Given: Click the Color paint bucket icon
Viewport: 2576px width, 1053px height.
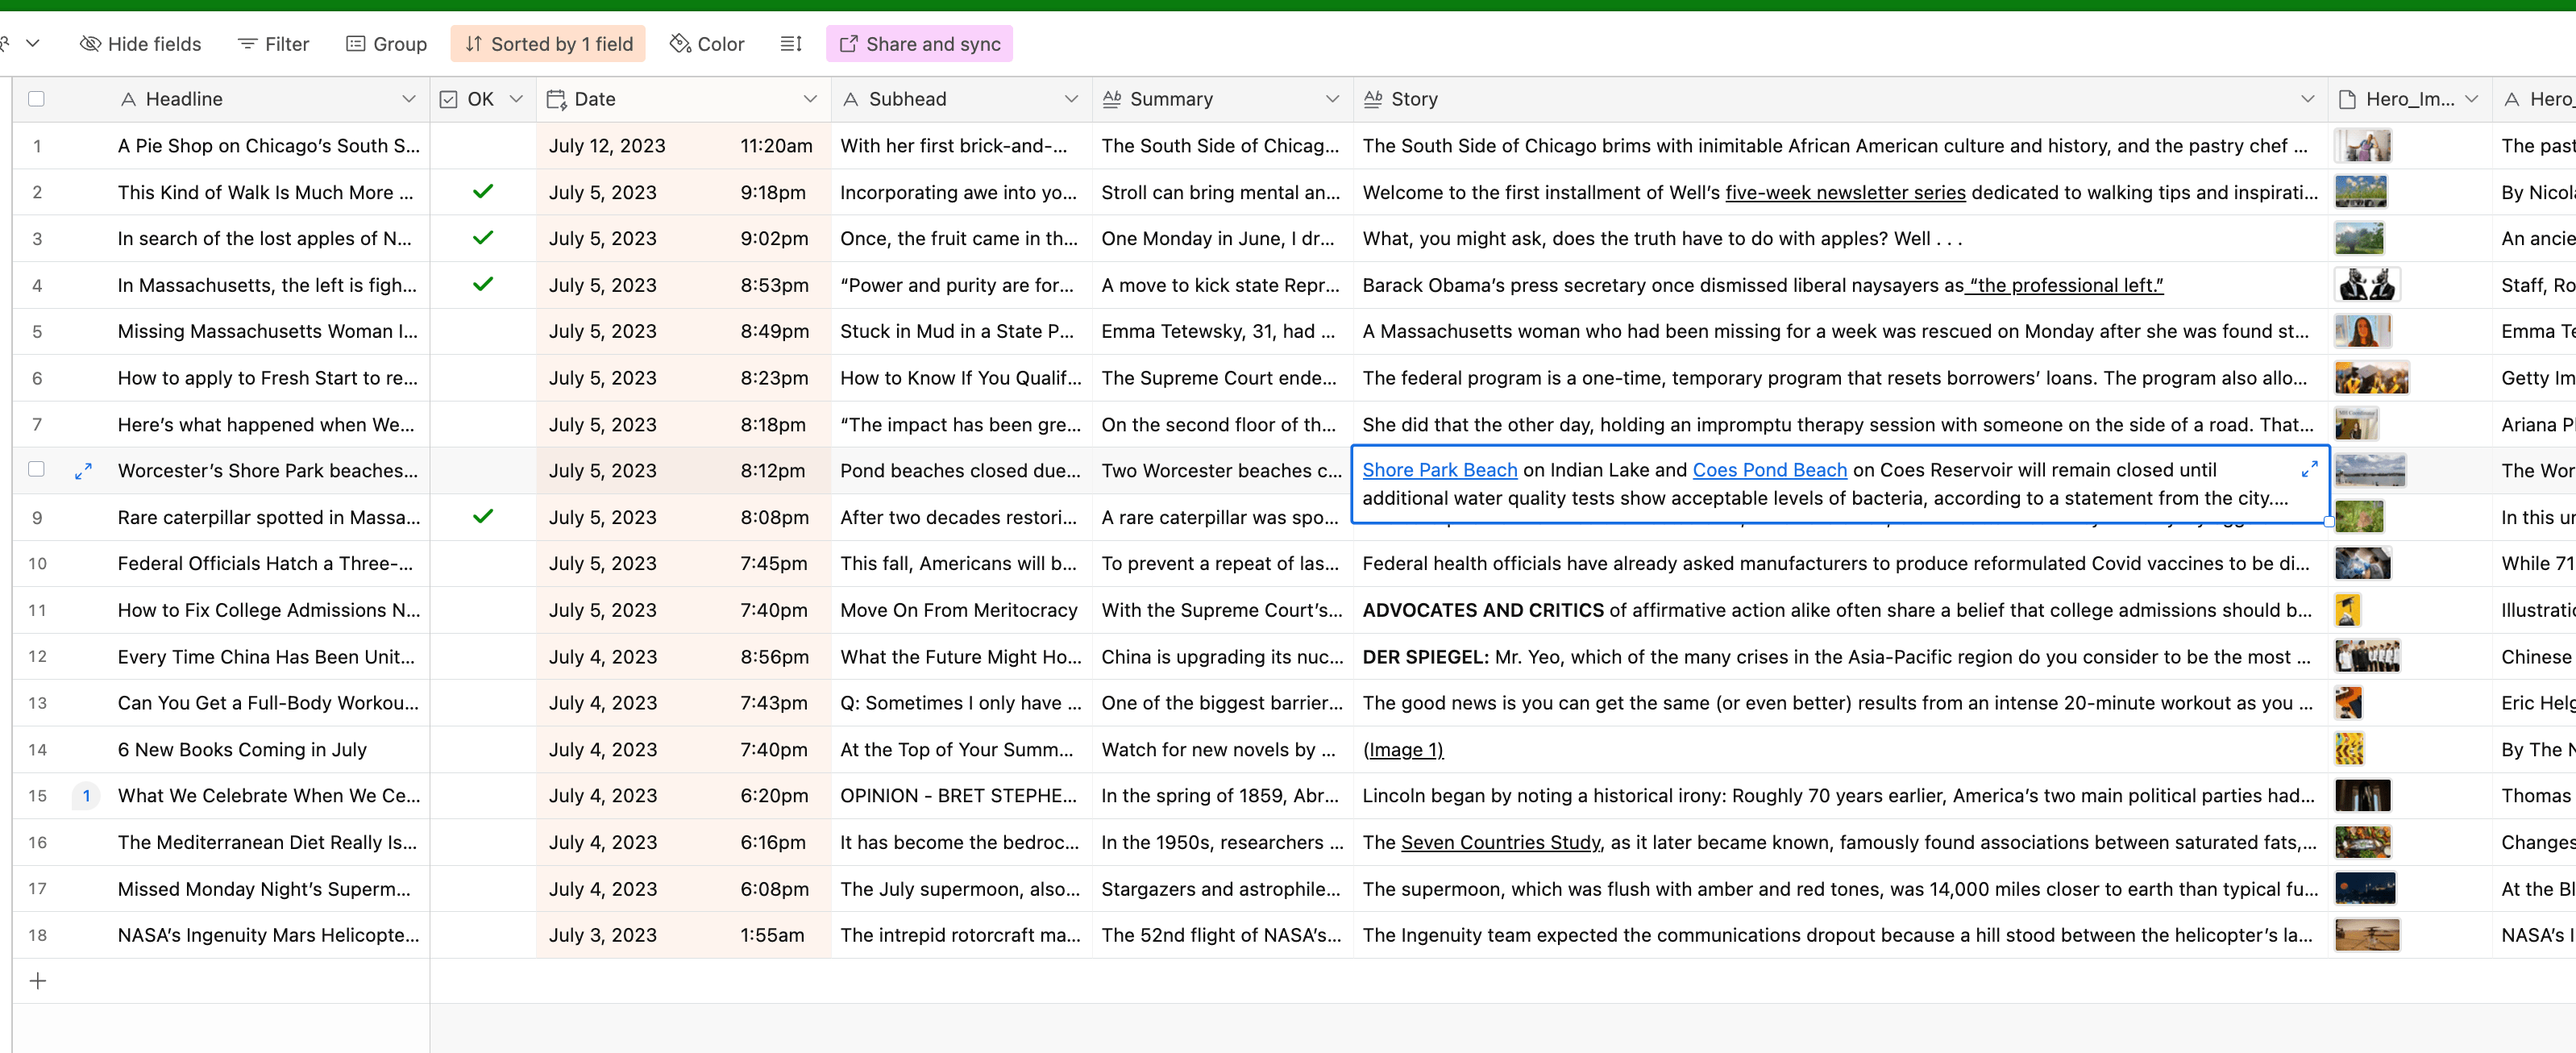Looking at the screenshot, I should (681, 43).
